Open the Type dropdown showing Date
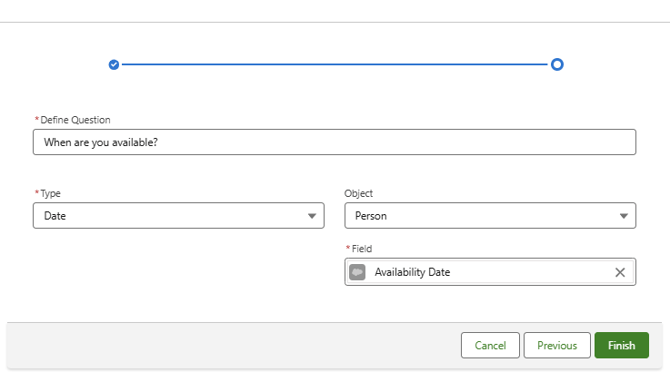This screenshot has width=670, height=372. 179,216
